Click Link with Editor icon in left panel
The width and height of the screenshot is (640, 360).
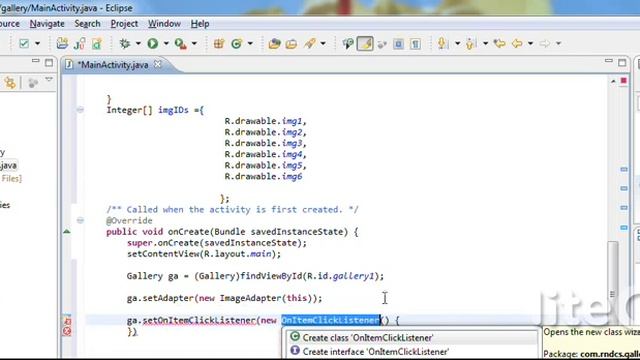pos(10,82)
